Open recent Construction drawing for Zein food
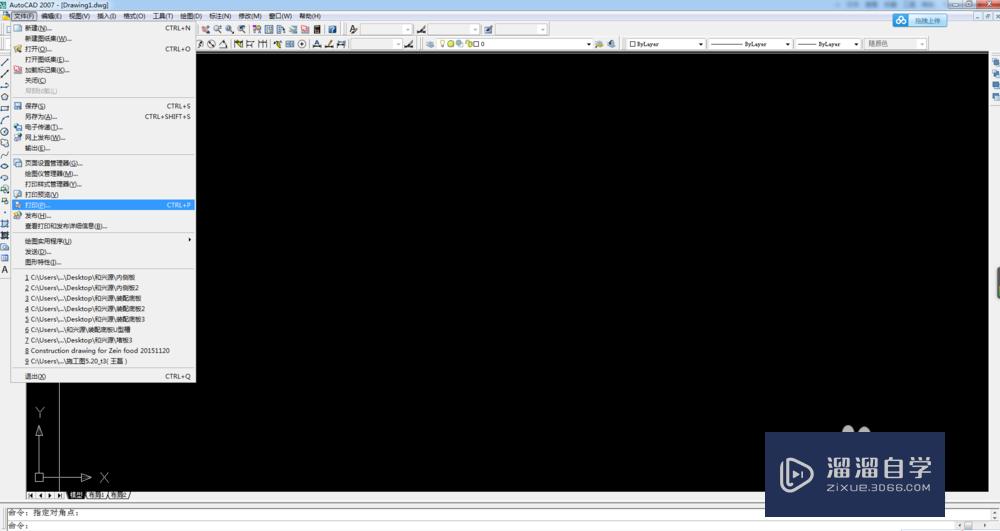This screenshot has width=1000, height=531. pyautogui.click(x=103, y=351)
